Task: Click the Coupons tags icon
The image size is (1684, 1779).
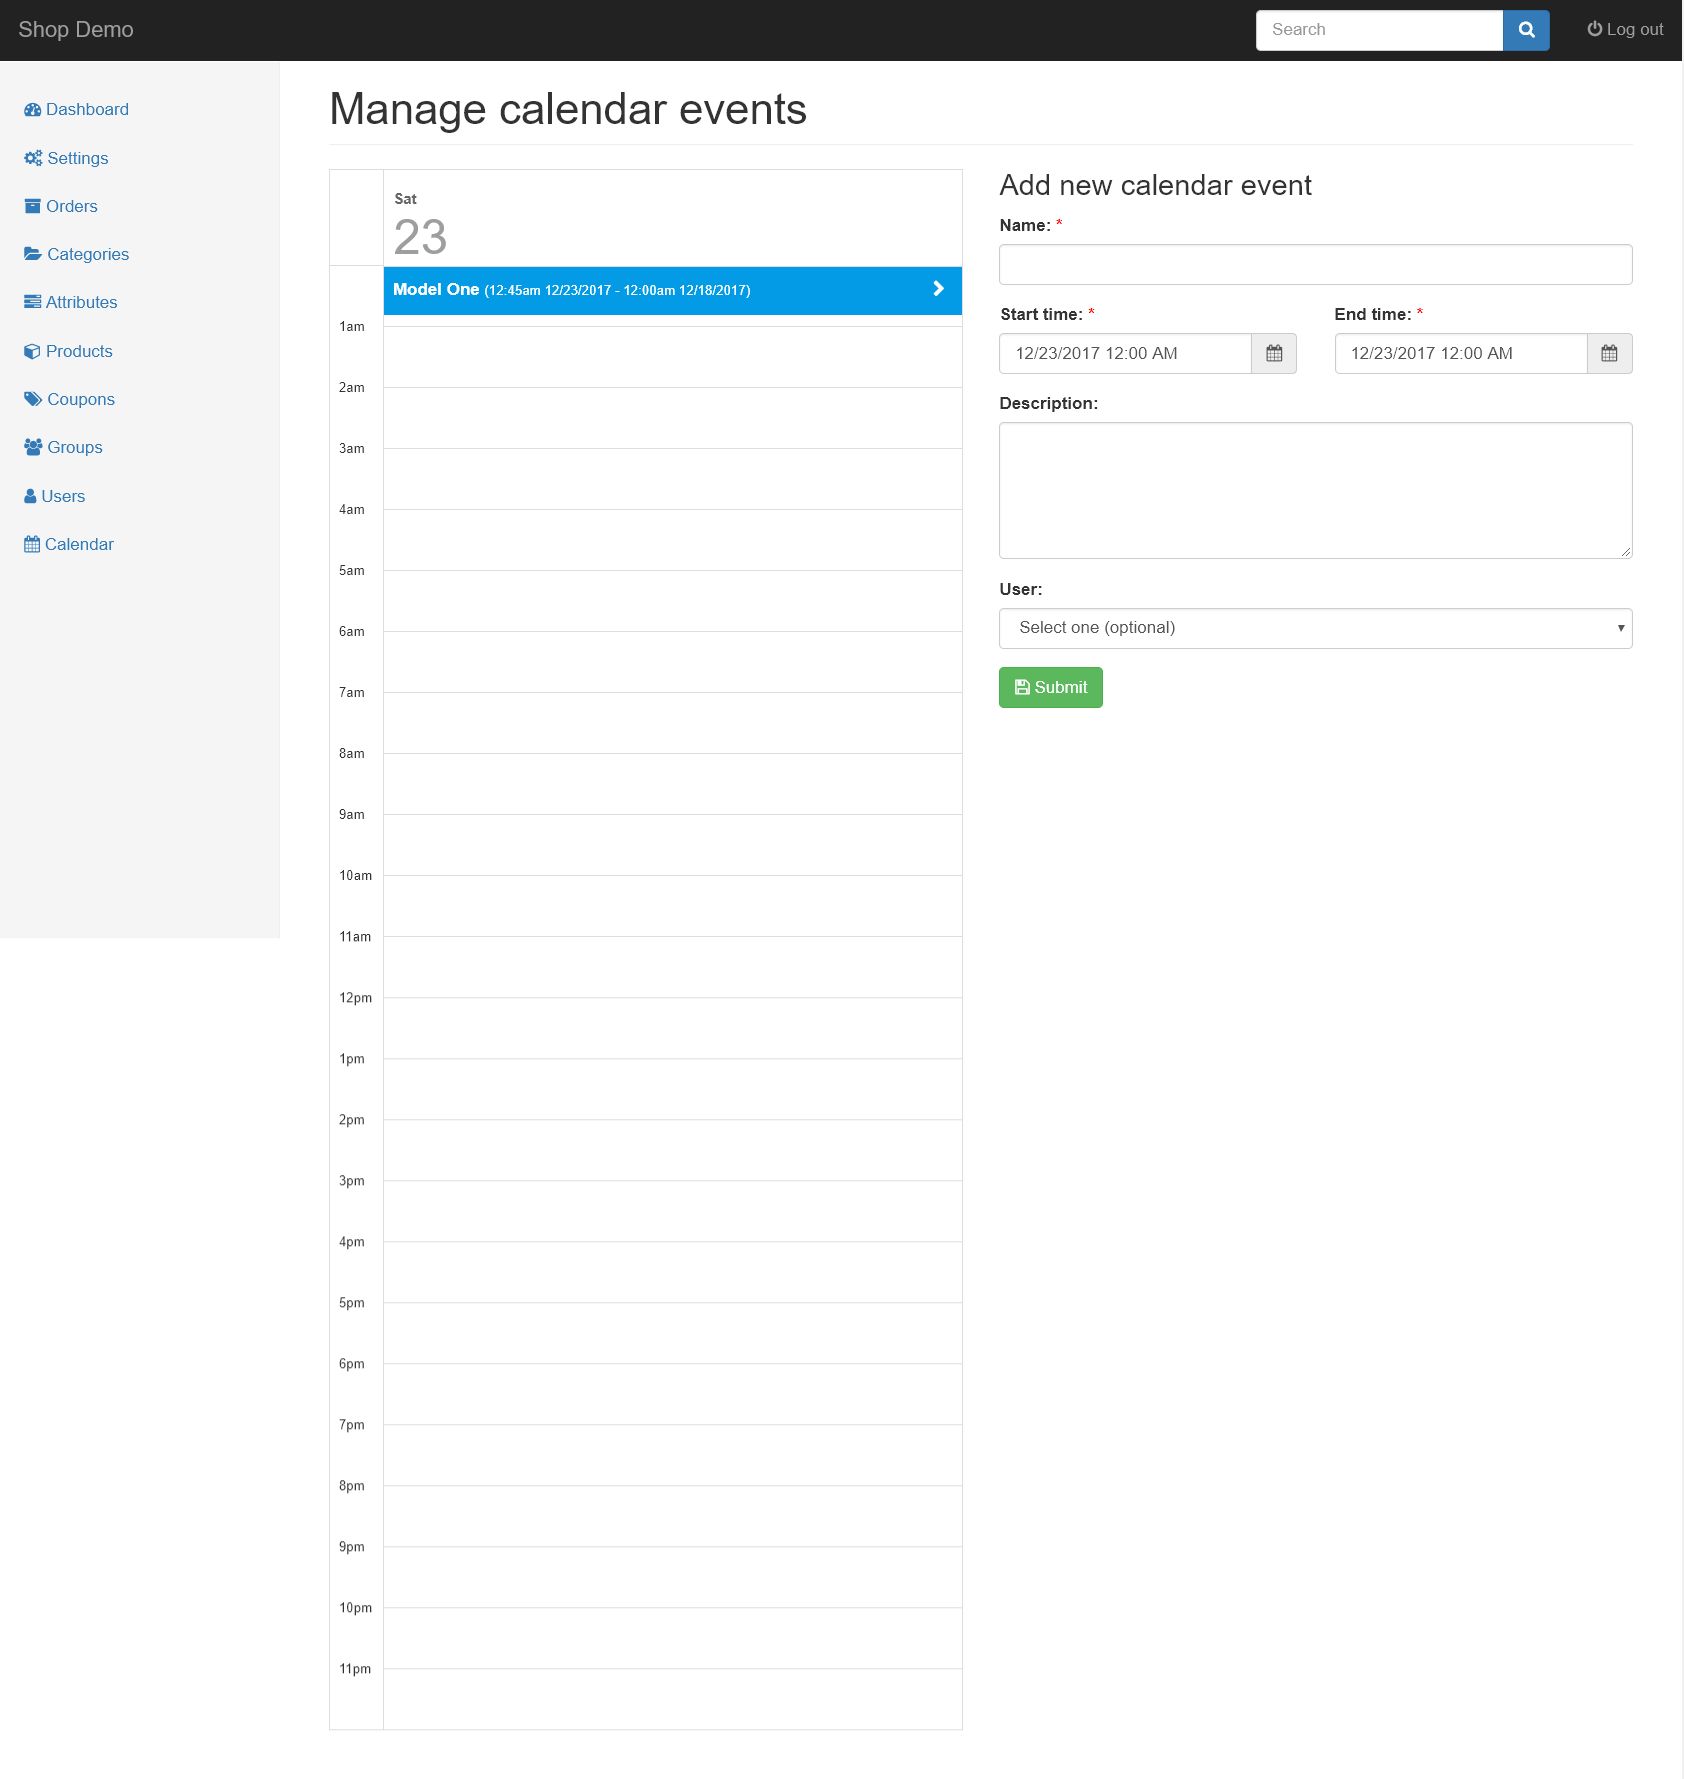Action: click(x=33, y=399)
